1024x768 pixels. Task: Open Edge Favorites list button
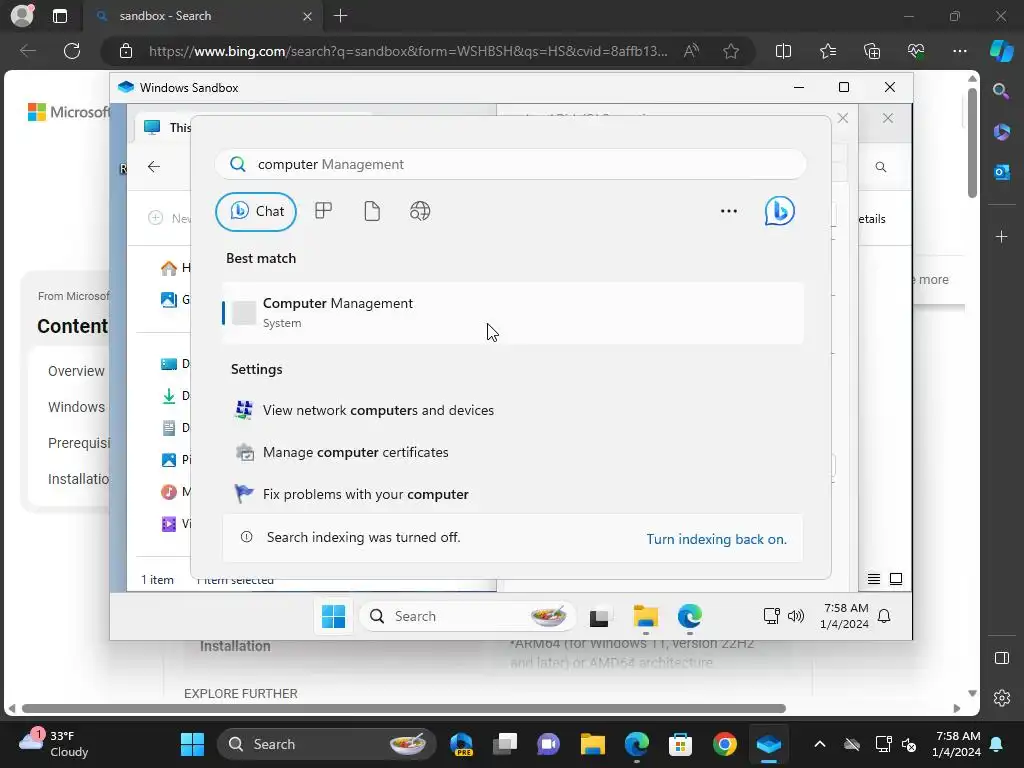pos(828,51)
